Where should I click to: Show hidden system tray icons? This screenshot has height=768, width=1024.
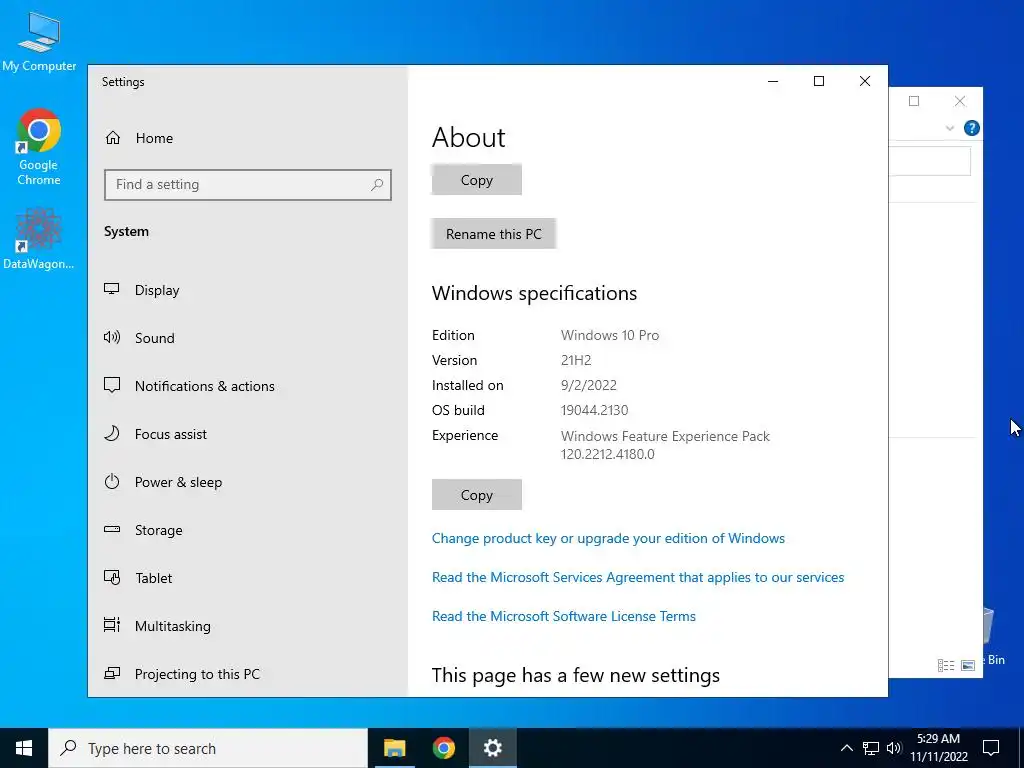click(x=846, y=748)
